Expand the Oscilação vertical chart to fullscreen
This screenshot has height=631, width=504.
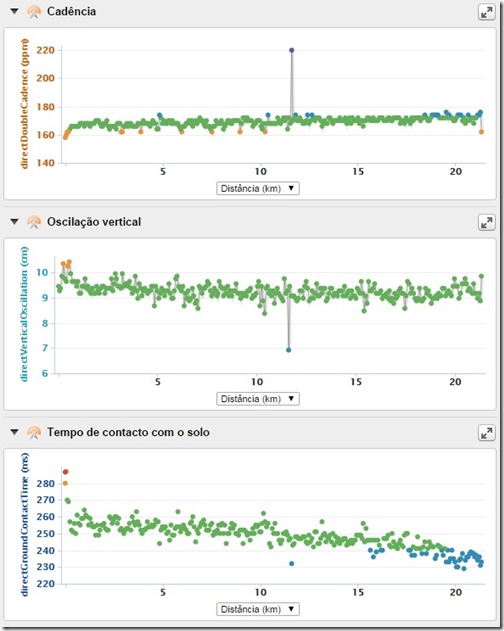pyautogui.click(x=486, y=223)
